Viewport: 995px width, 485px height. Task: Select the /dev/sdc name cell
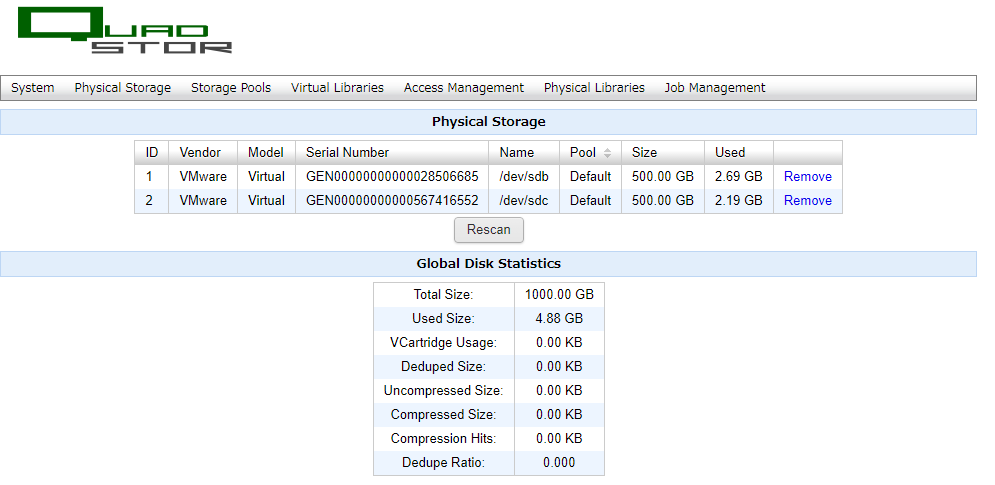524,201
